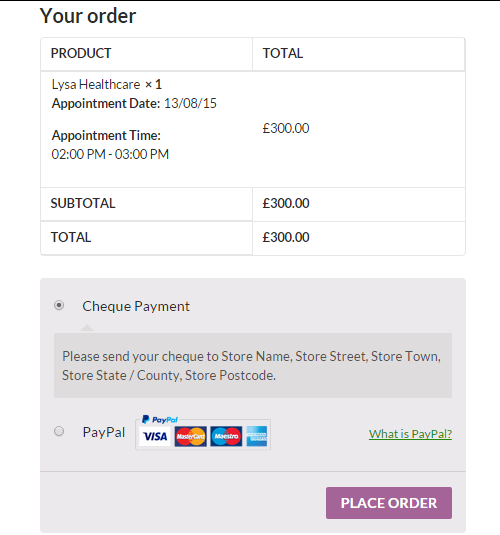Click the PayPal logo above the cards
This screenshot has height=535, width=500.
pos(160,419)
